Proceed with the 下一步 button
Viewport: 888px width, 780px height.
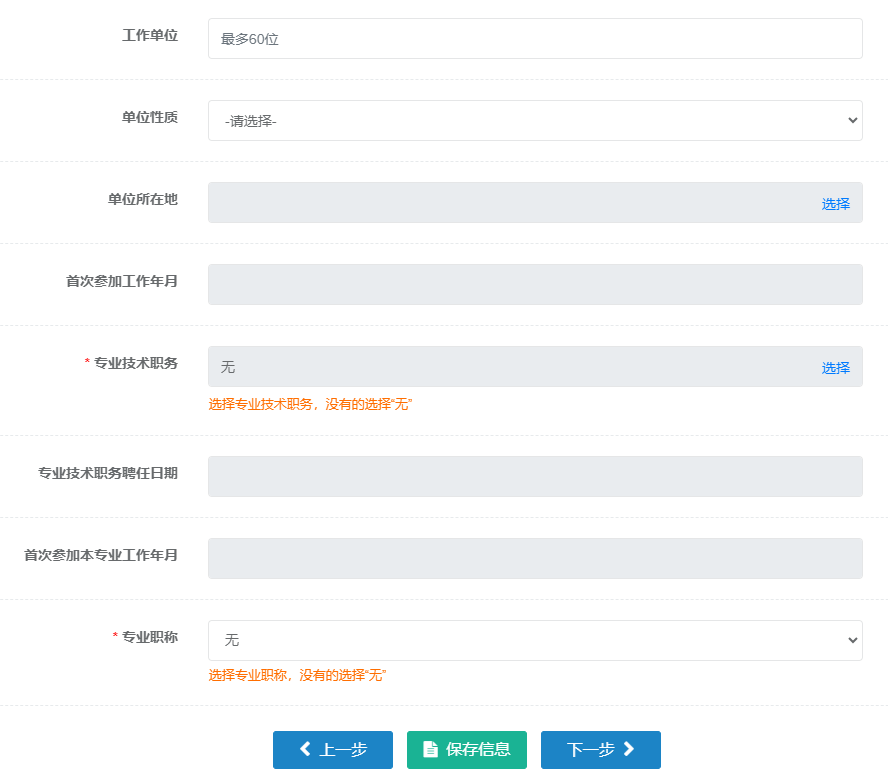[x=600, y=750]
